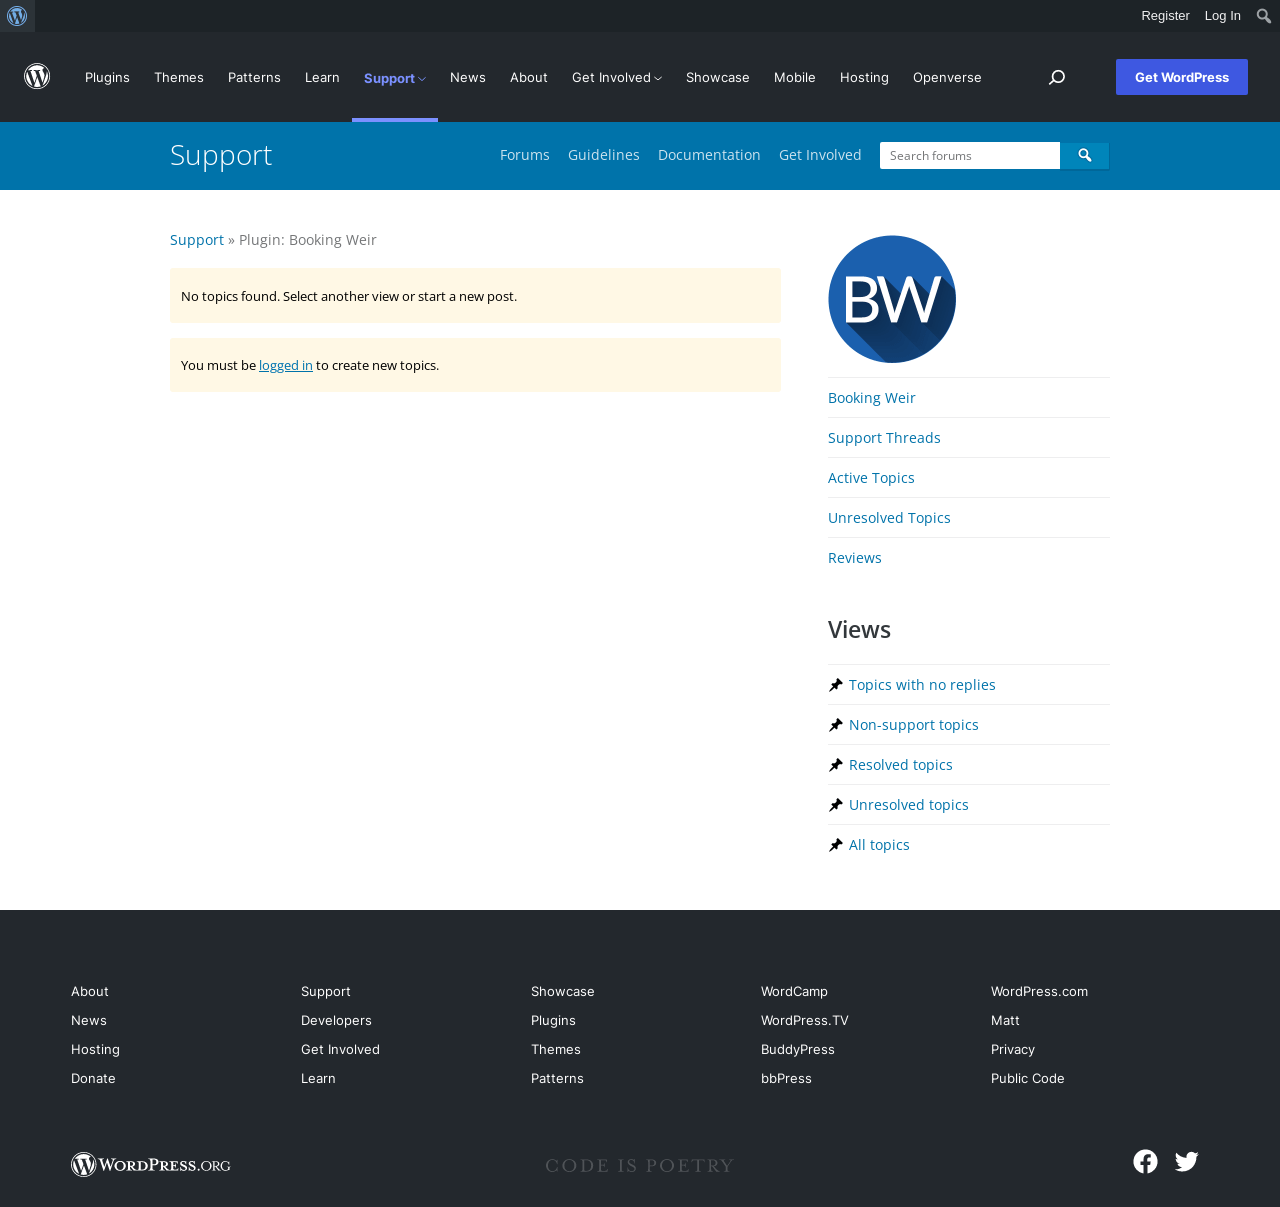1280x1207 pixels.
Task: View Unresolved topics in Views list
Action: click(909, 805)
